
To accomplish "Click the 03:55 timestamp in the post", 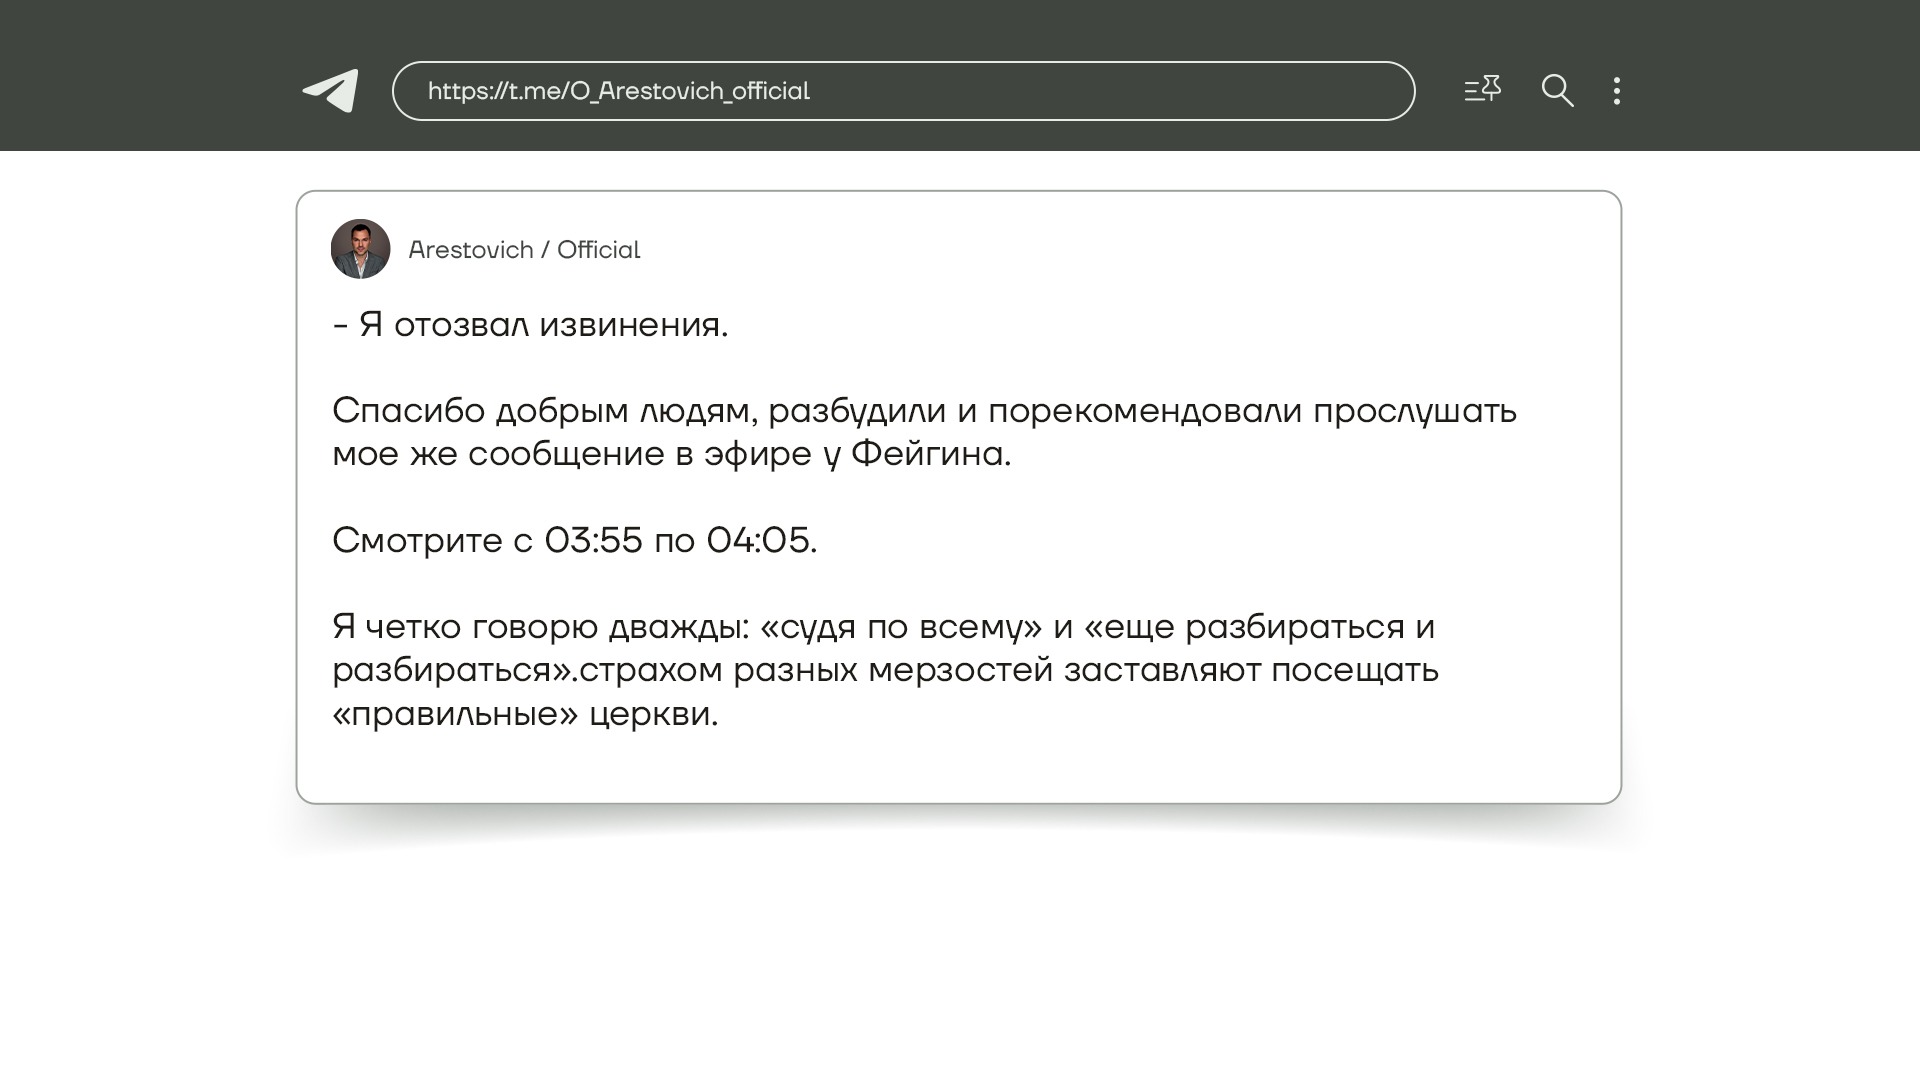I will tap(593, 541).
